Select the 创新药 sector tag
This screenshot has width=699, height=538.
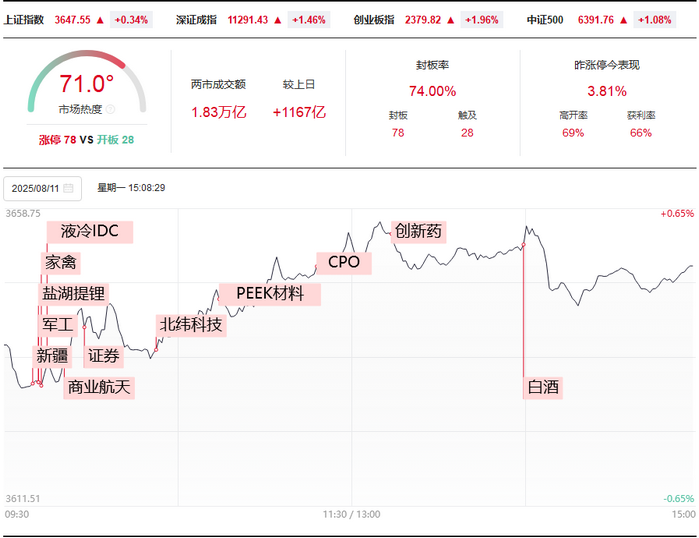coord(418,232)
